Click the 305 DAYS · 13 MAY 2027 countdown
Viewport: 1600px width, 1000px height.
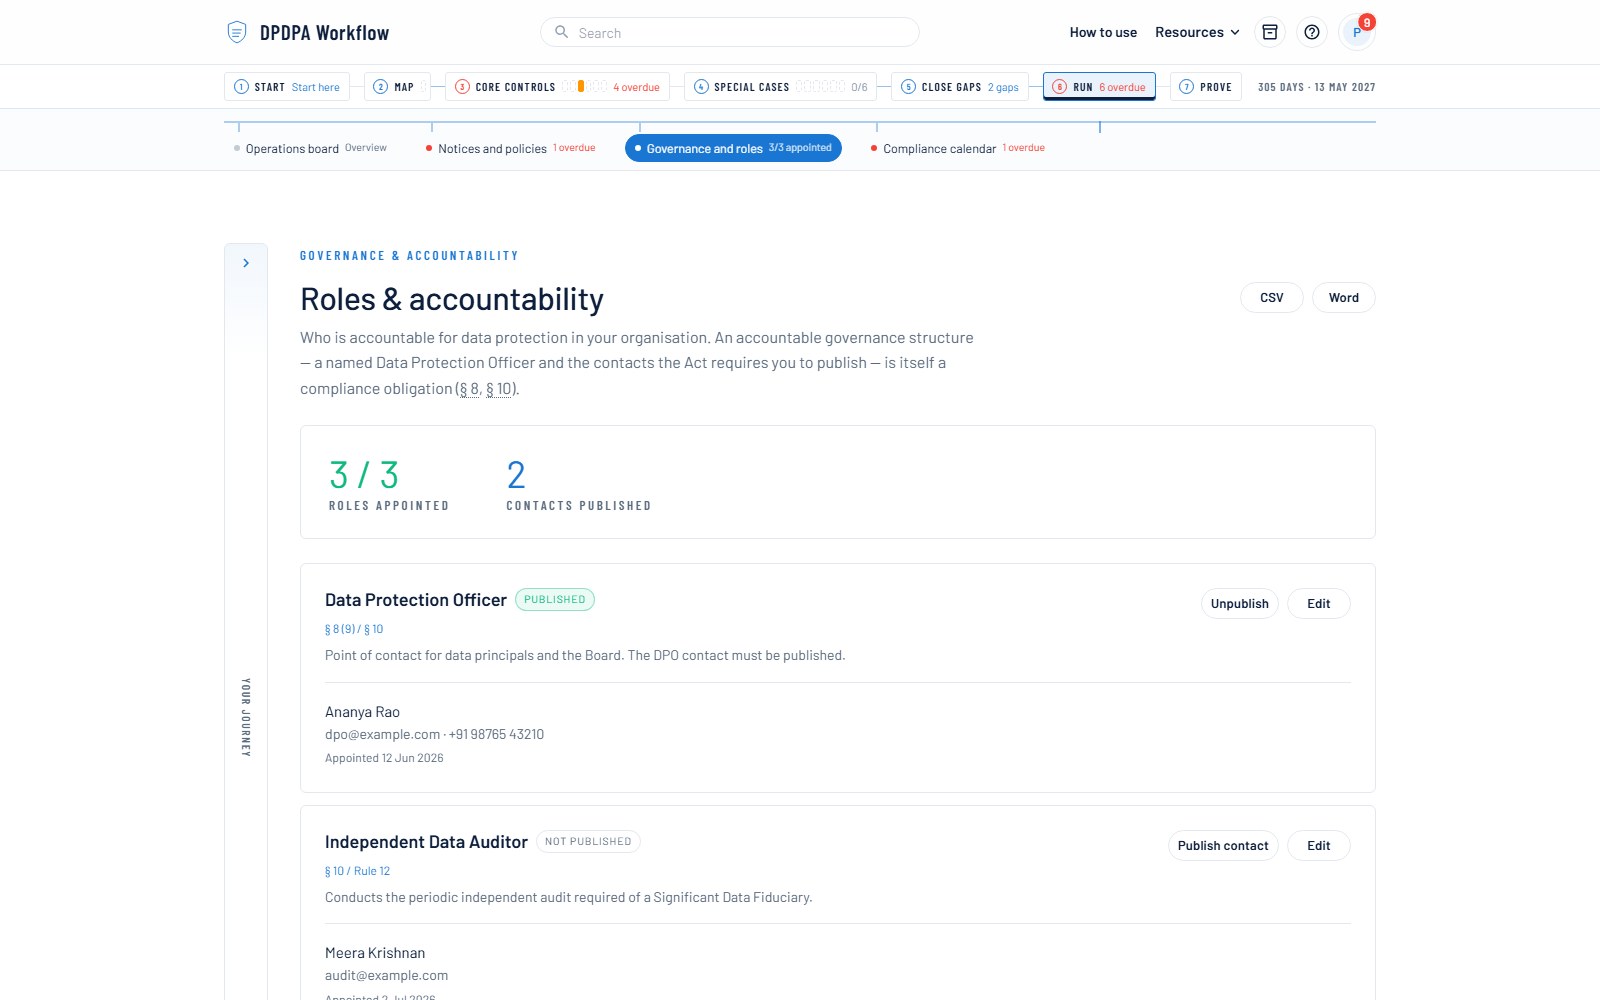click(1316, 87)
